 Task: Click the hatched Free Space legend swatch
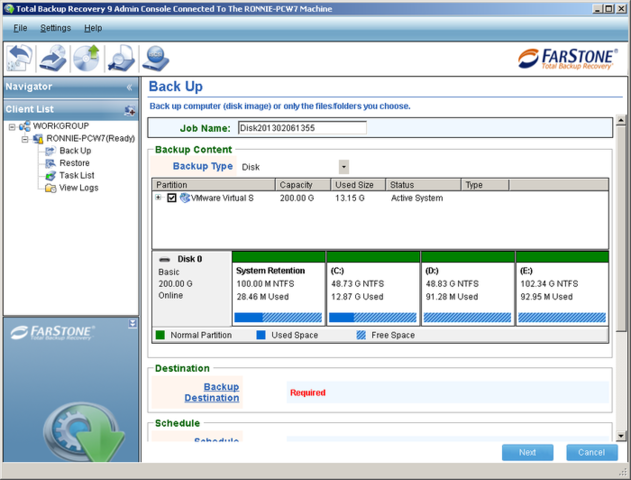361,335
